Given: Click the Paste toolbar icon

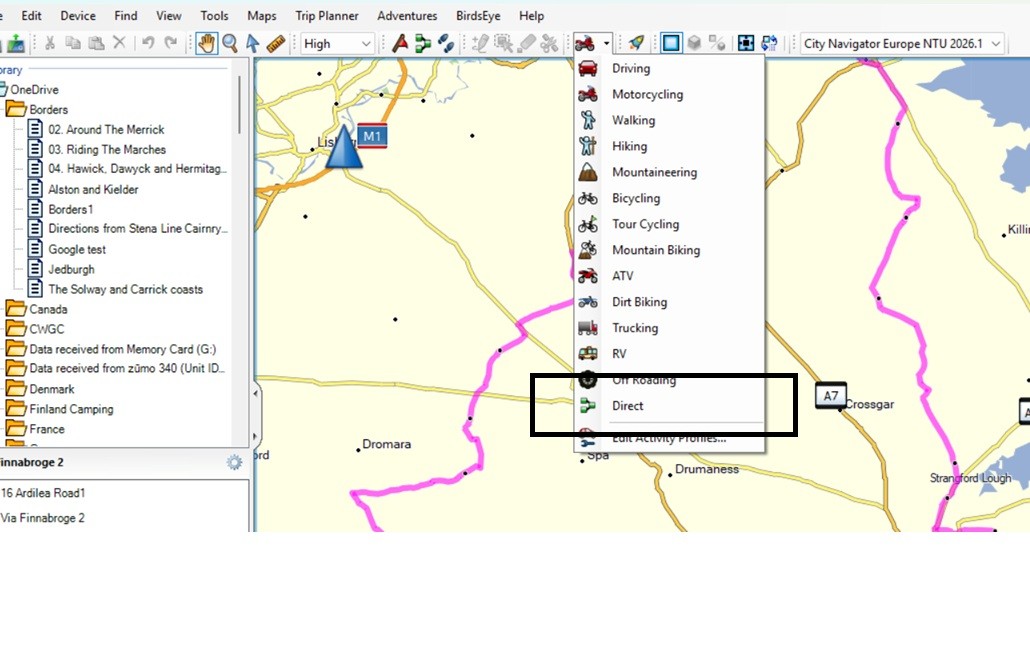Looking at the screenshot, I should (x=96, y=43).
